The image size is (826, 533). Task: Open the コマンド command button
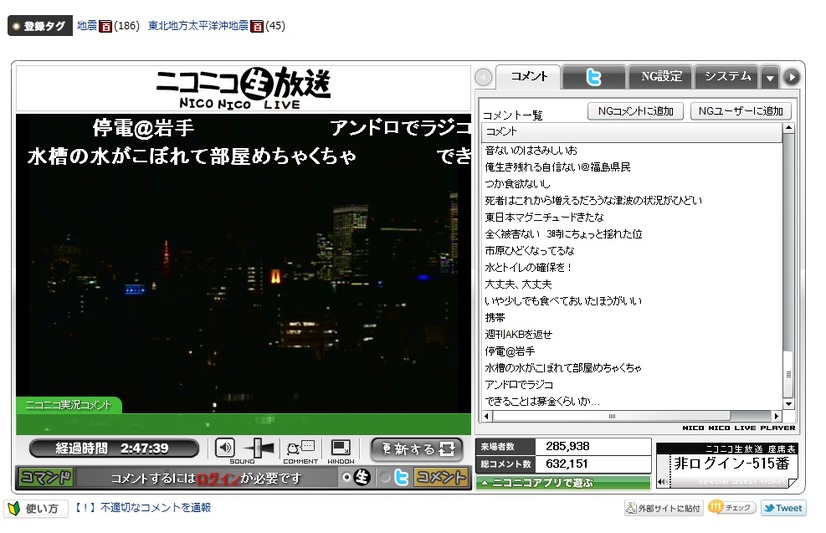click(45, 477)
